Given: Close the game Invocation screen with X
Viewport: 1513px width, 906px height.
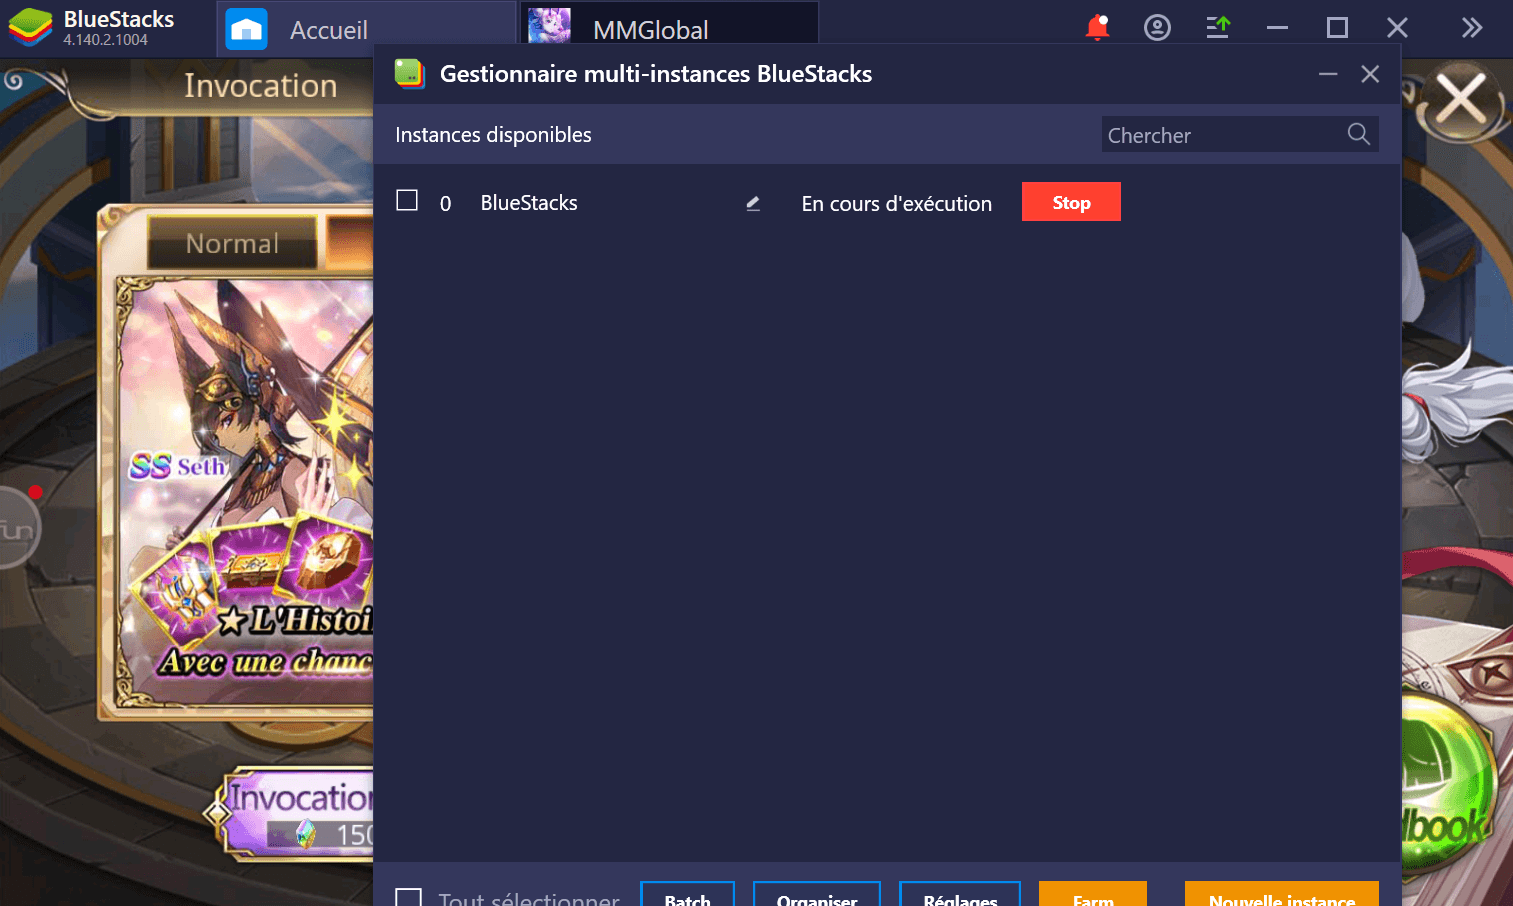Looking at the screenshot, I should pyautogui.click(x=1461, y=100).
